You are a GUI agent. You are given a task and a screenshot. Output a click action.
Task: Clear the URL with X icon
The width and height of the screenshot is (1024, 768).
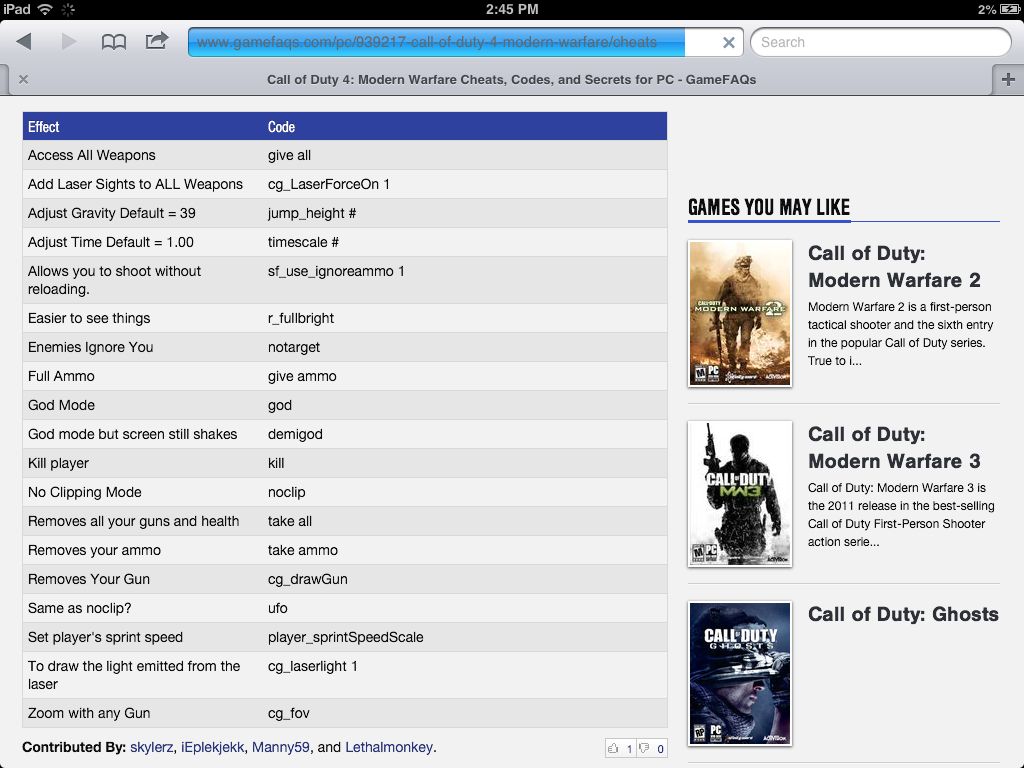729,42
